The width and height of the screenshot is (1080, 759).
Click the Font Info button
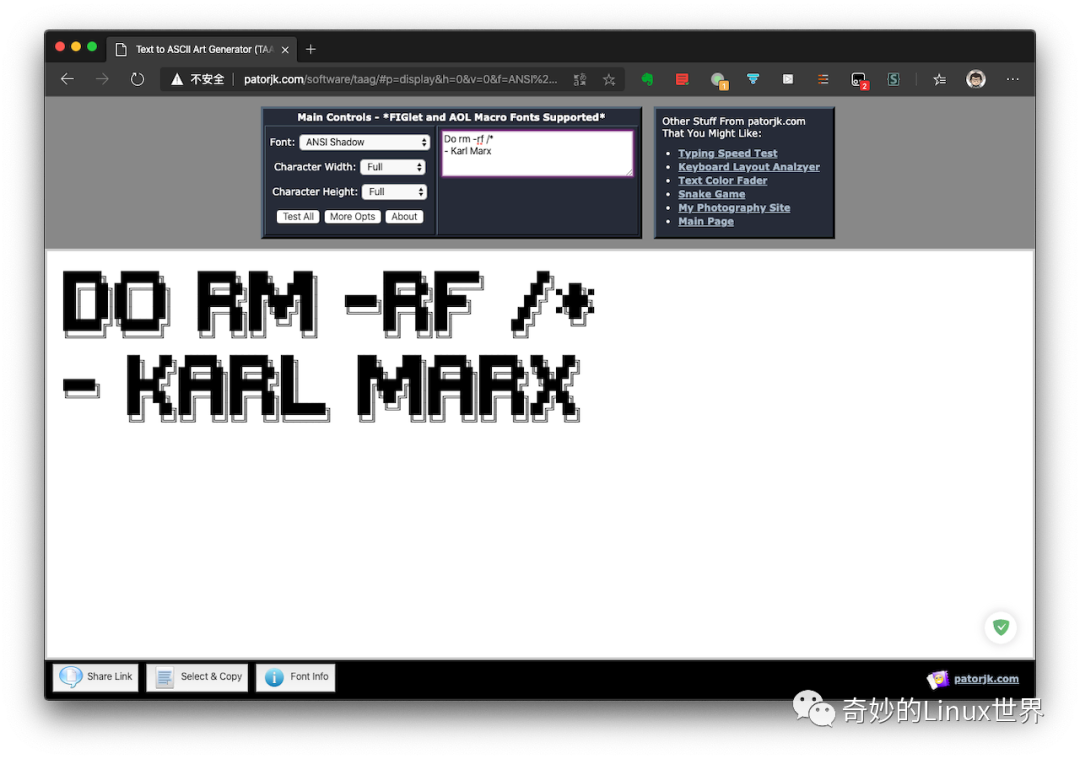[x=295, y=677]
